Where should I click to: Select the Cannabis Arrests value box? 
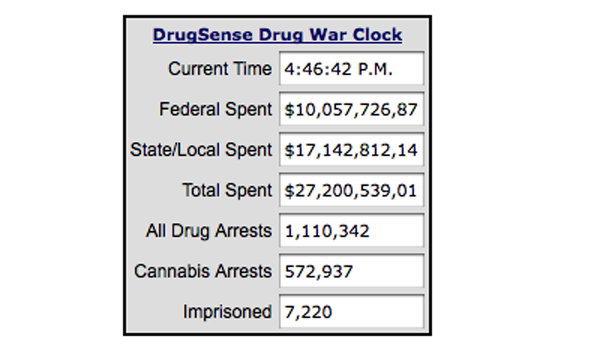352,271
